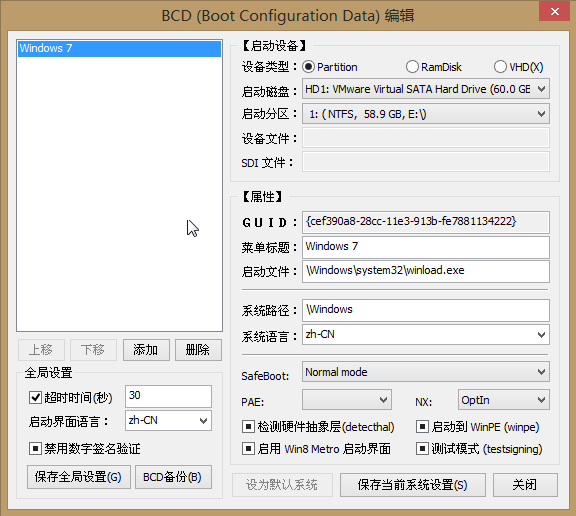Select Windows 7 entry in boot list
The width and height of the screenshot is (576, 516).
point(119,48)
